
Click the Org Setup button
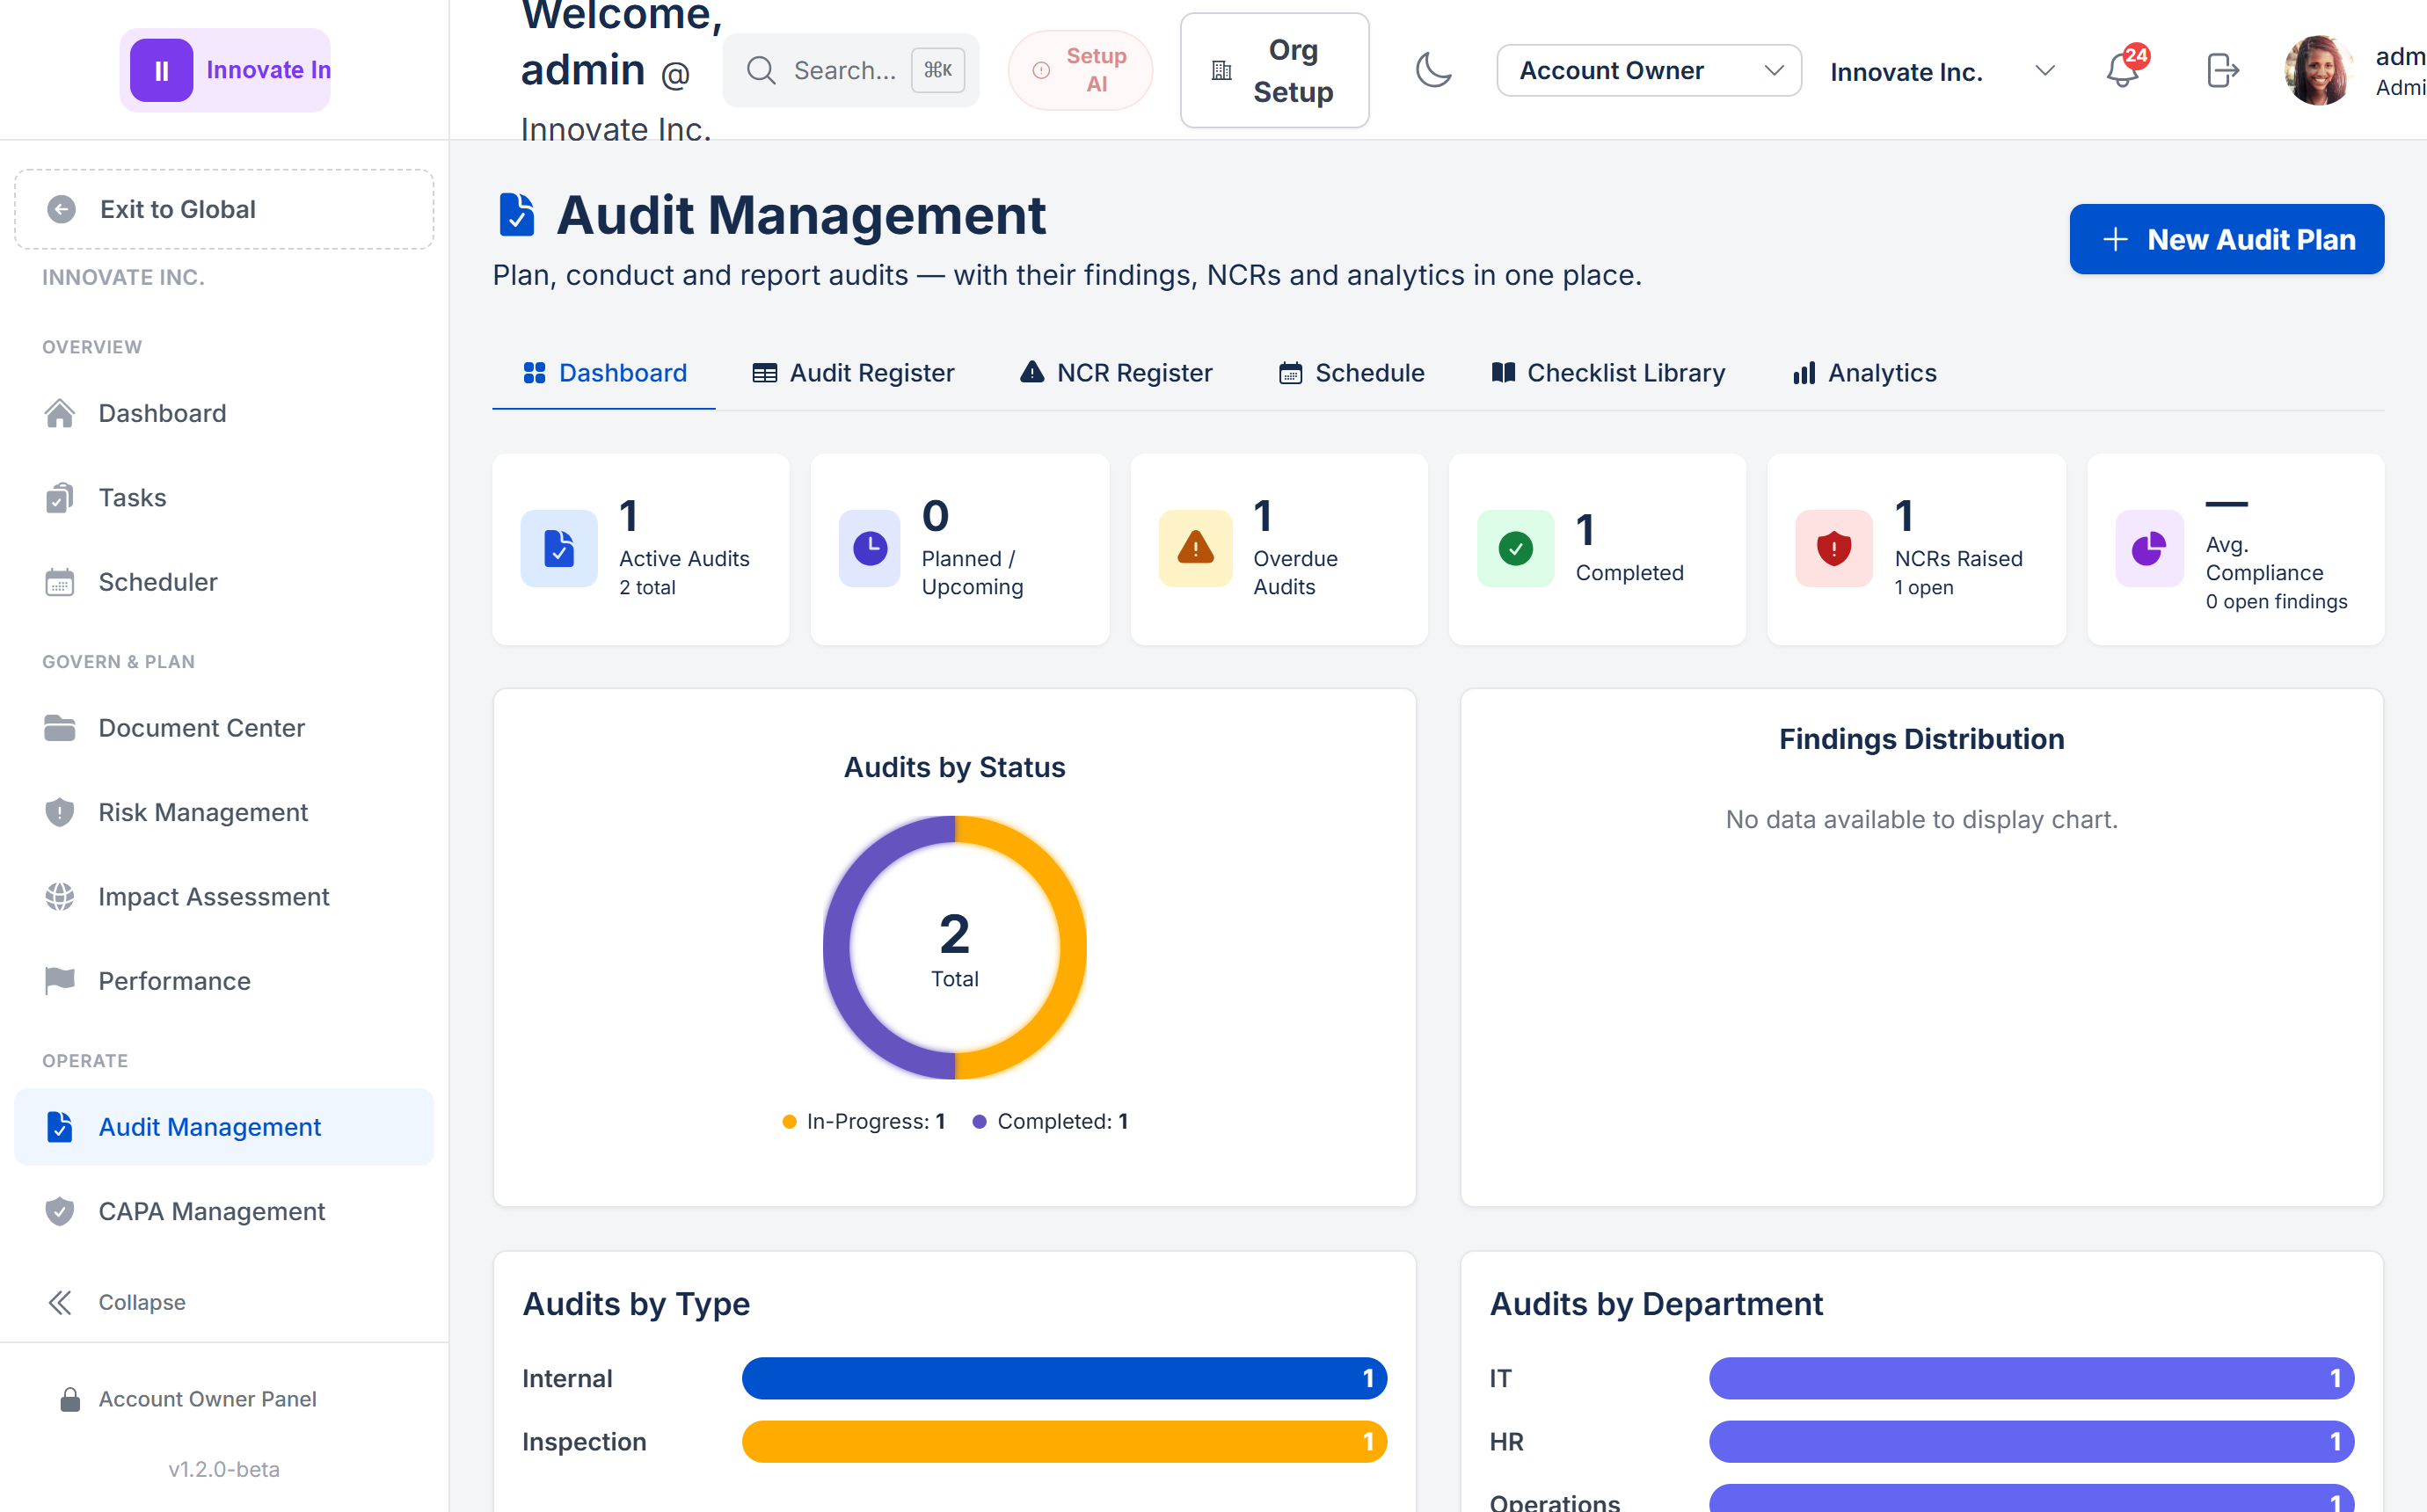pos(1275,70)
